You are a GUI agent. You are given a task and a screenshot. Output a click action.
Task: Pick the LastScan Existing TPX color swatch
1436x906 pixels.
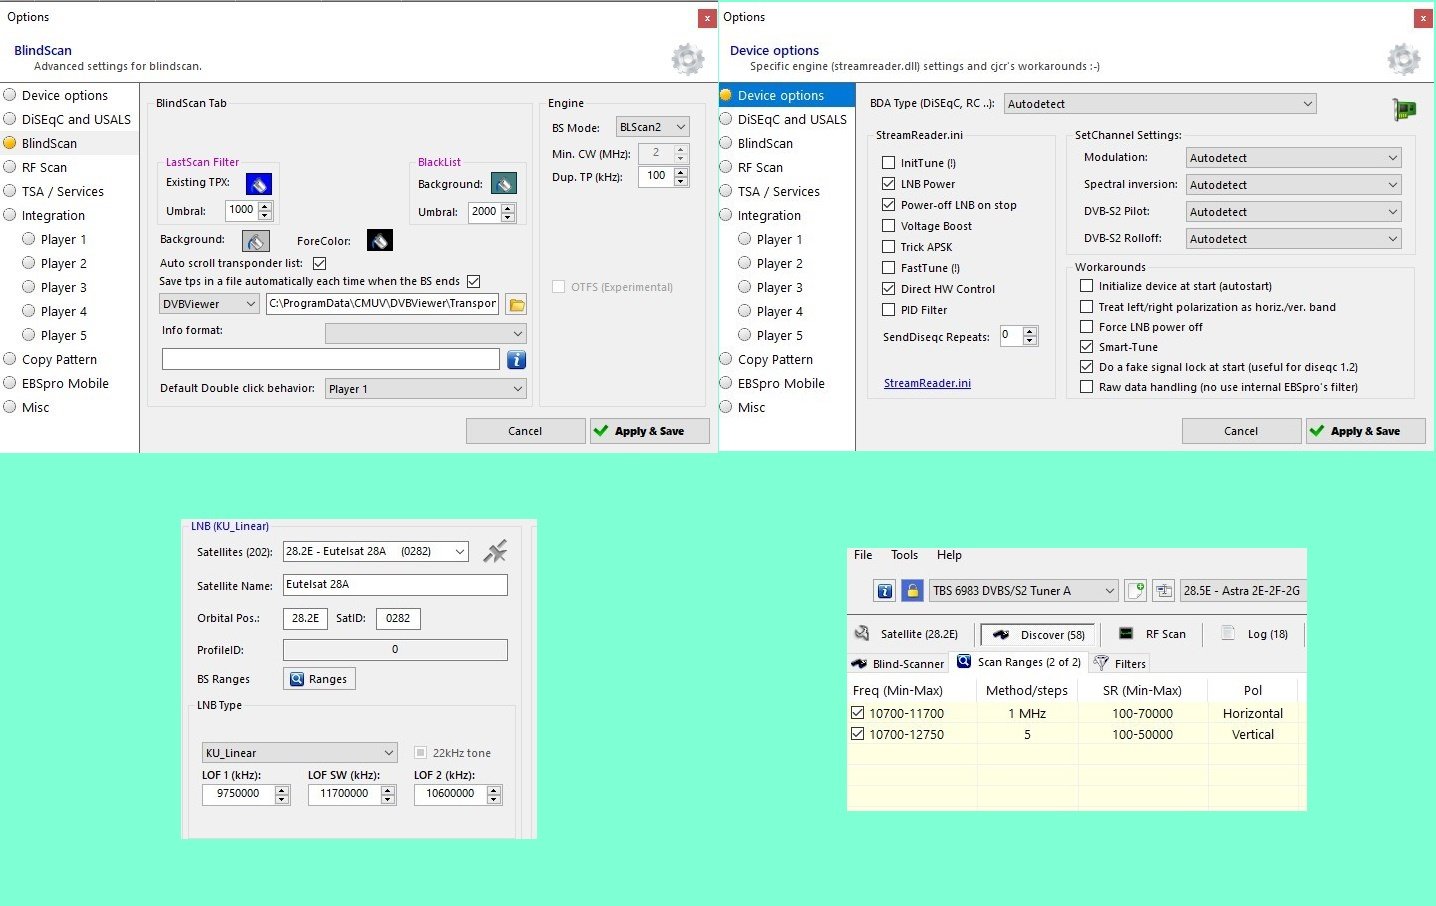pyautogui.click(x=259, y=184)
